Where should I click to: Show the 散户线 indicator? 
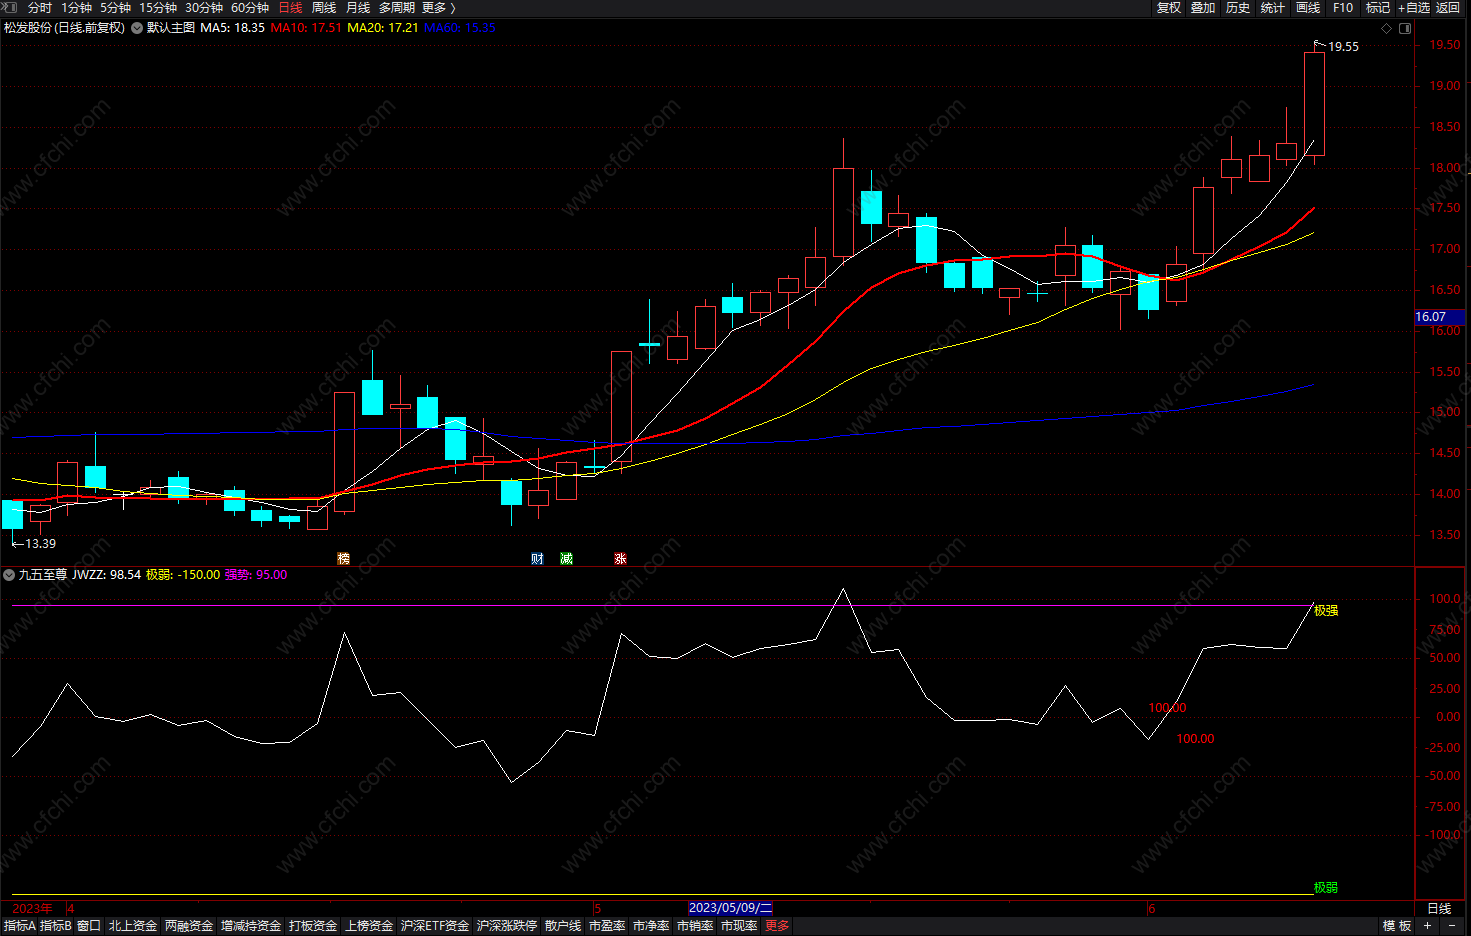click(x=563, y=926)
